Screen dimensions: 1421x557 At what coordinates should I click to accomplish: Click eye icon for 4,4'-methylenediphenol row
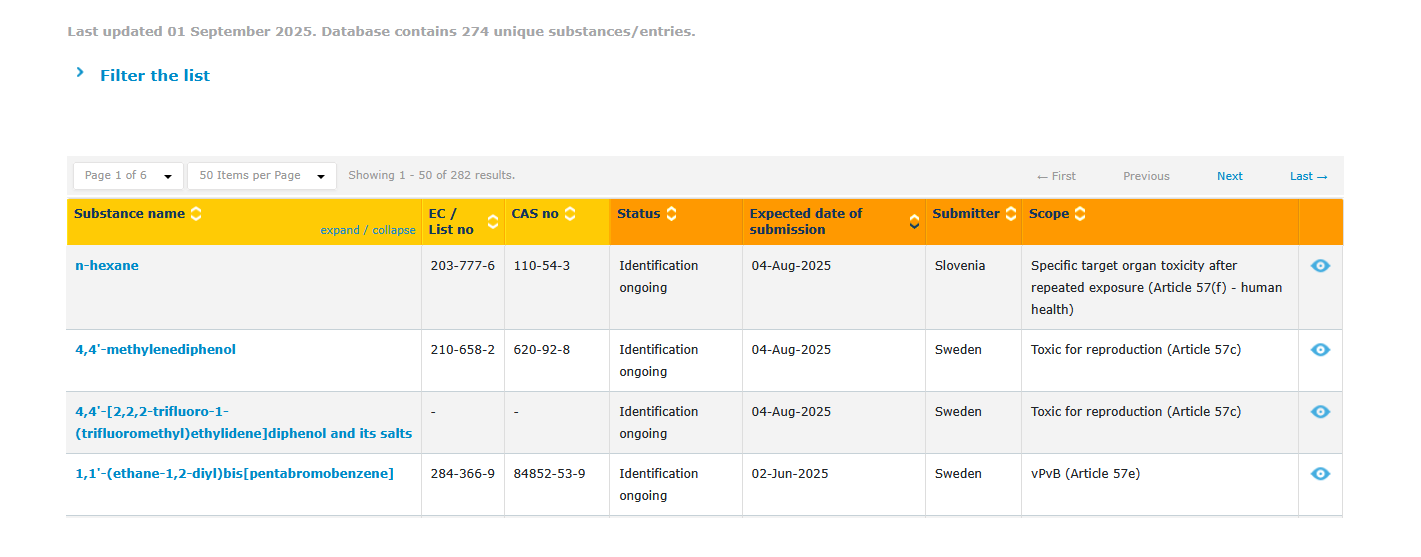(x=1321, y=350)
